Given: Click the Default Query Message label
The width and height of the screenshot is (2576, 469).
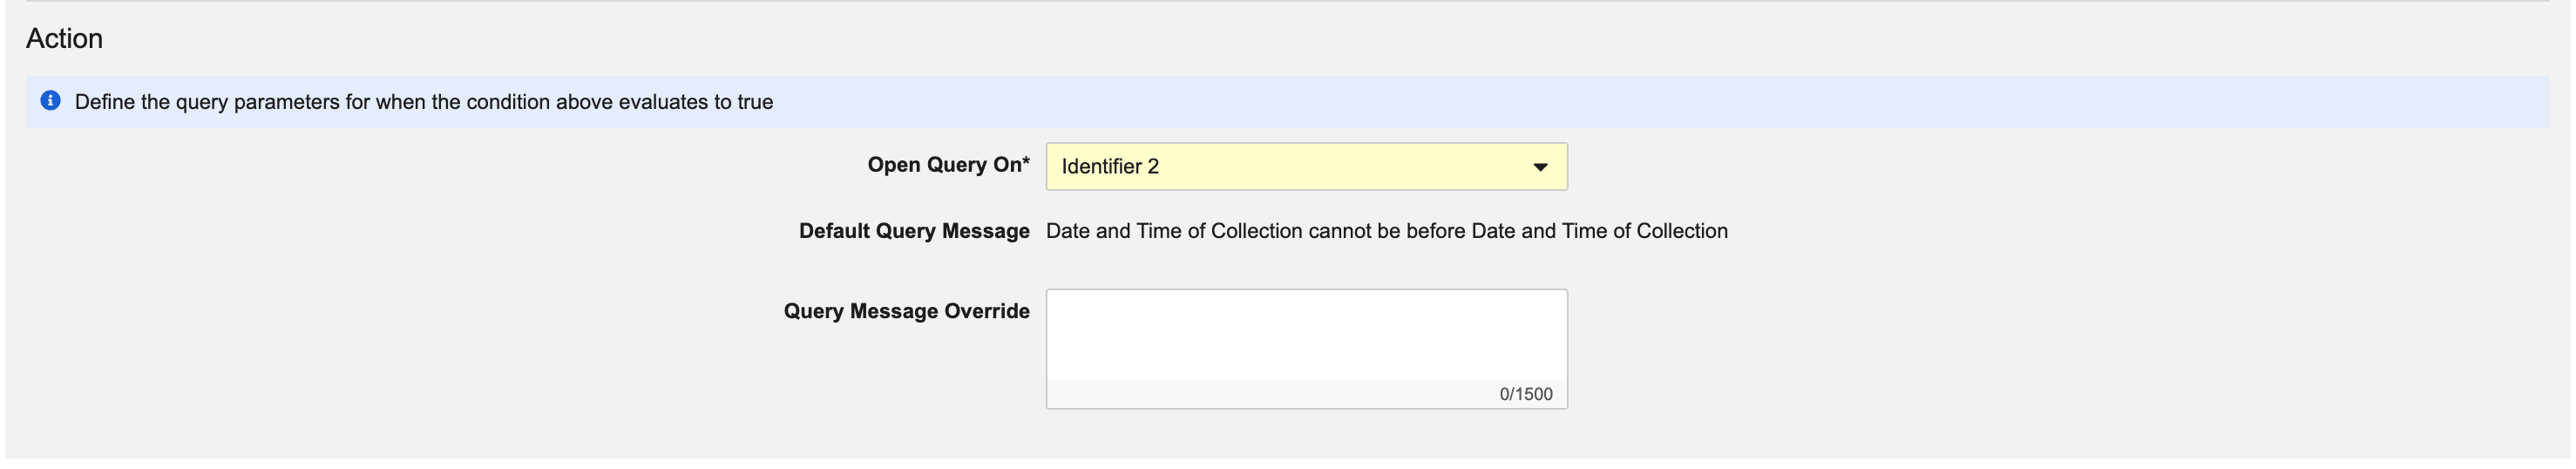Looking at the screenshot, I should pos(913,231).
